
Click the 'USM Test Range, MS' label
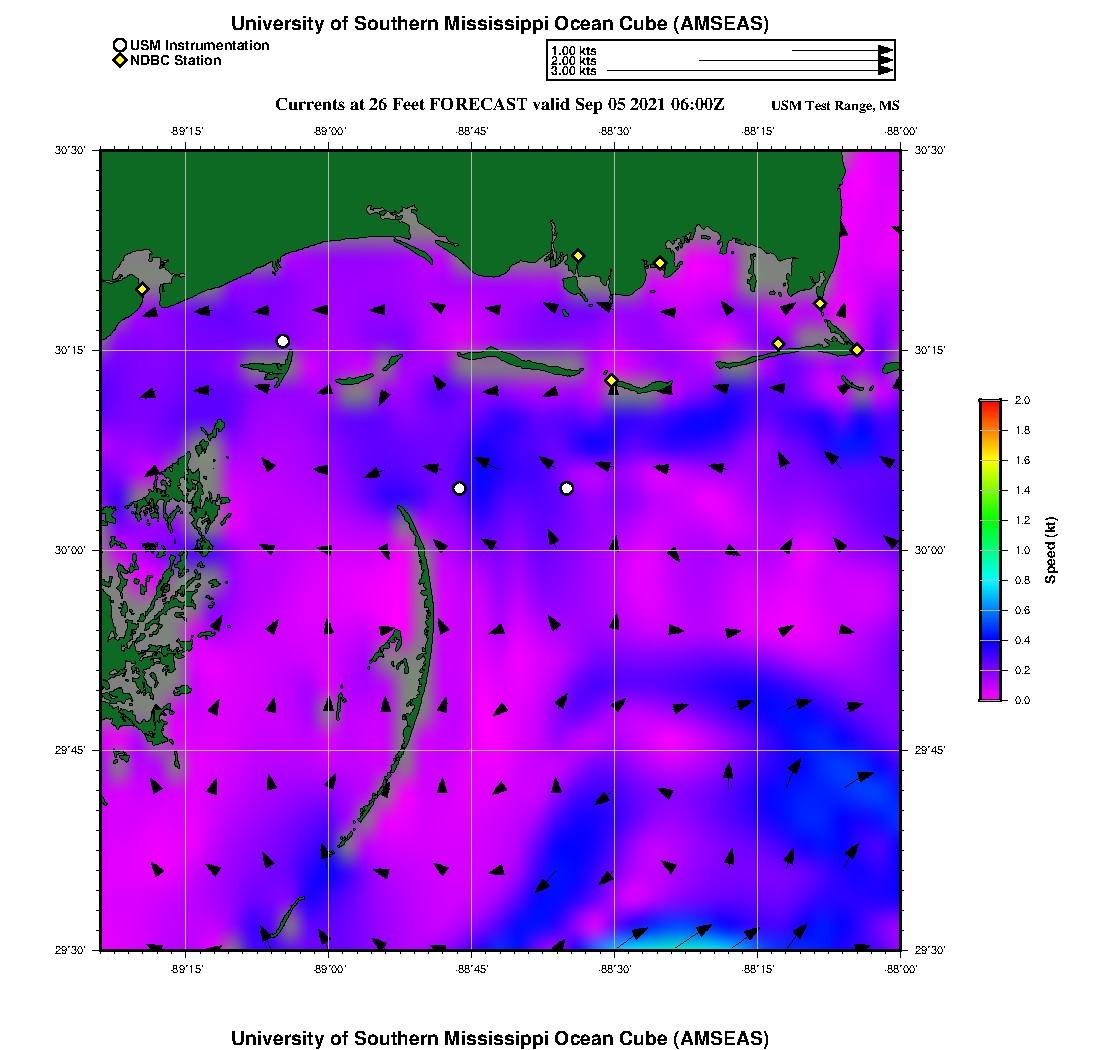pos(835,106)
